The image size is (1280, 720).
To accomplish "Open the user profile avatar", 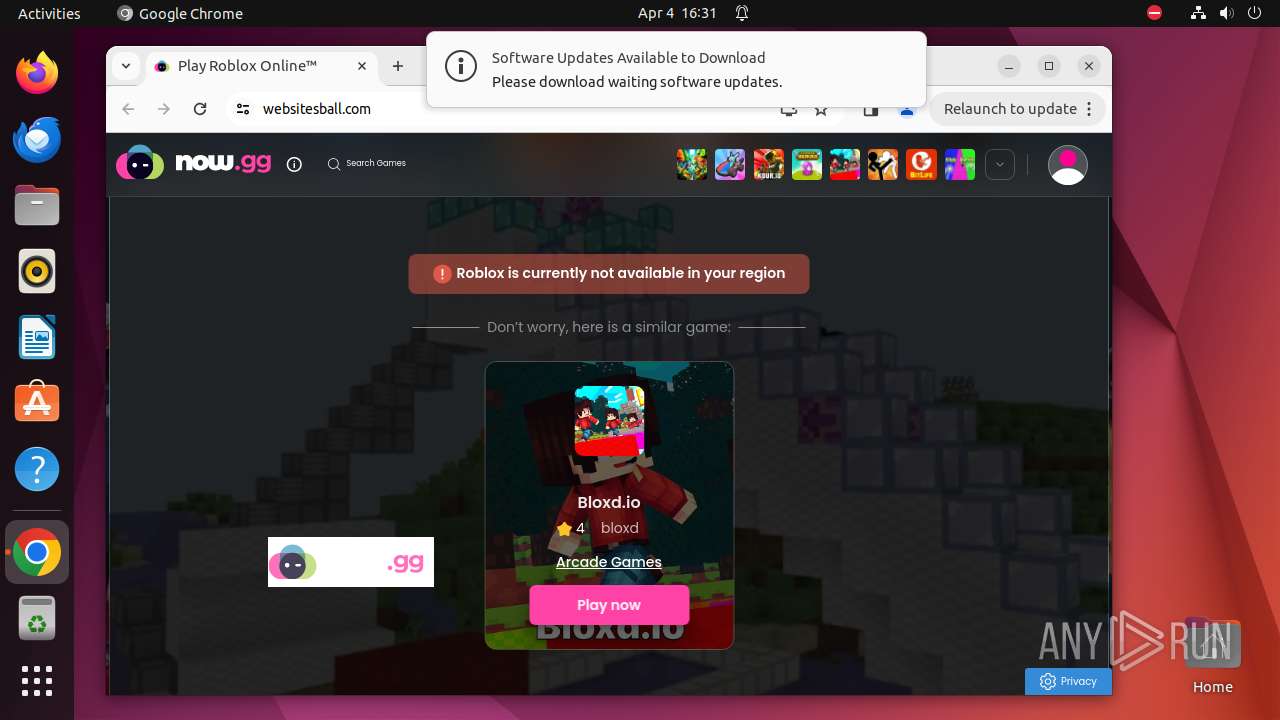I will [1067, 165].
